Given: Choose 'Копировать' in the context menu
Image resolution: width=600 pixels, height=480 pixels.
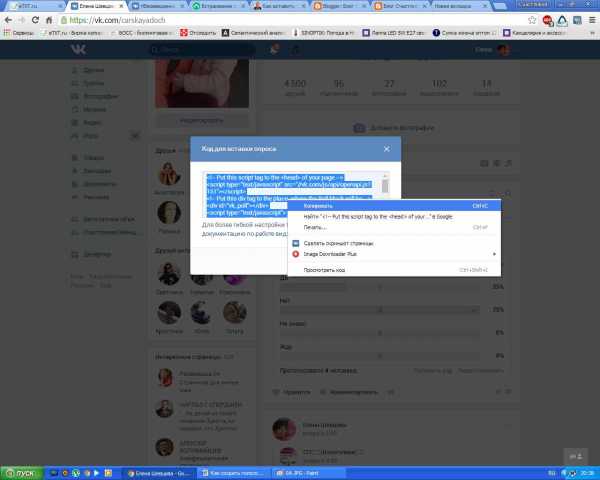Looking at the screenshot, I should pos(394,206).
